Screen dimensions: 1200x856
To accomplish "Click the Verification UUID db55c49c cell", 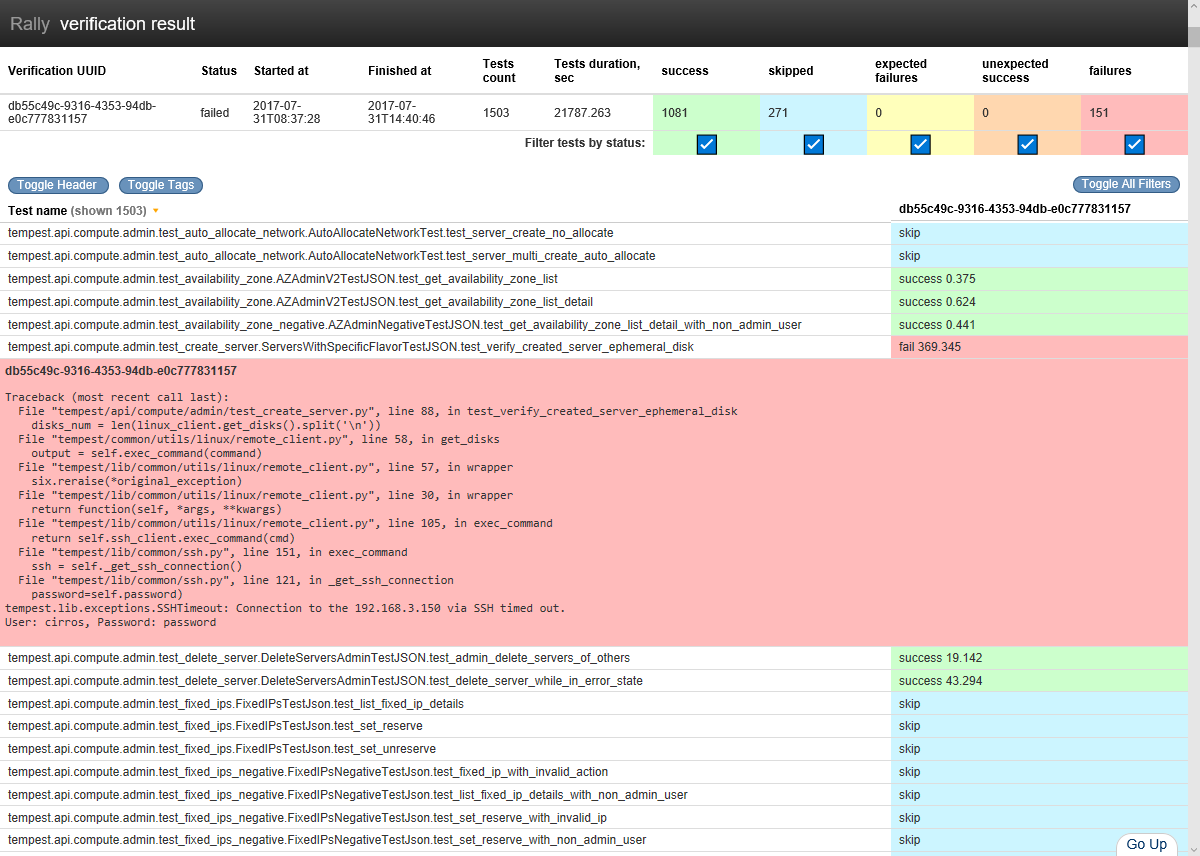I will coord(80,113).
